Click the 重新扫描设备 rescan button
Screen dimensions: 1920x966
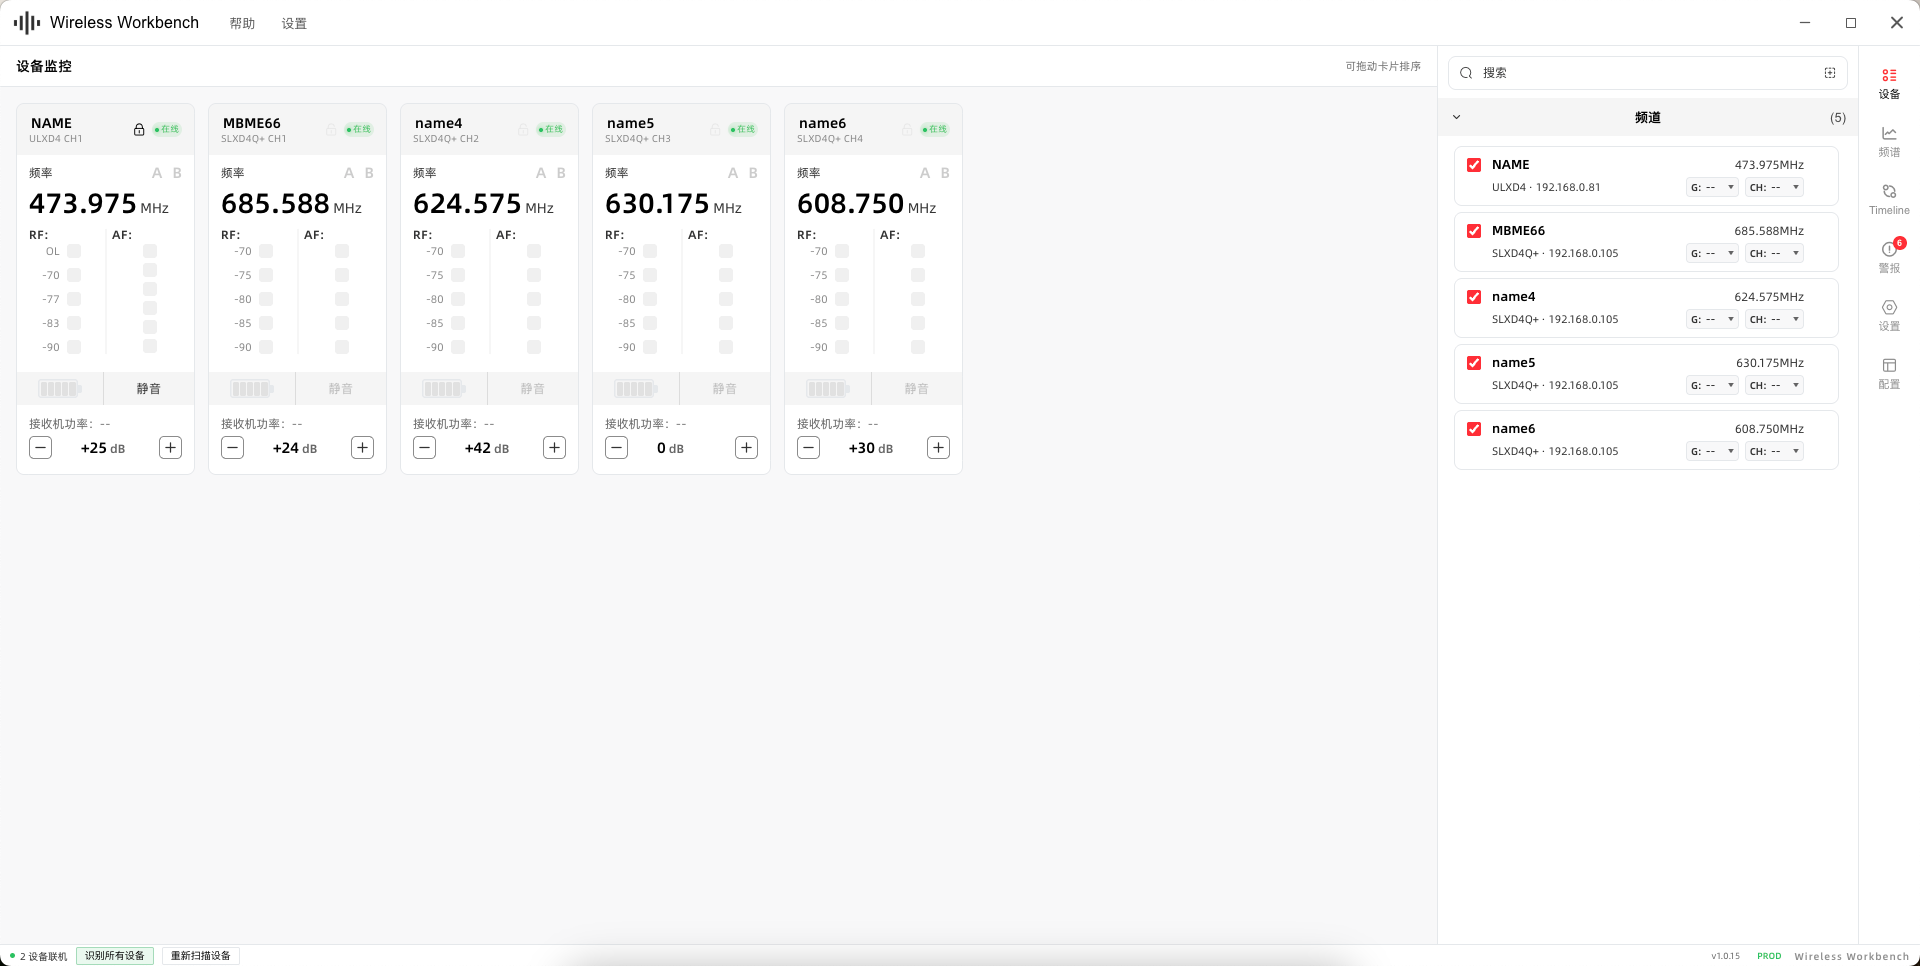[200, 956]
